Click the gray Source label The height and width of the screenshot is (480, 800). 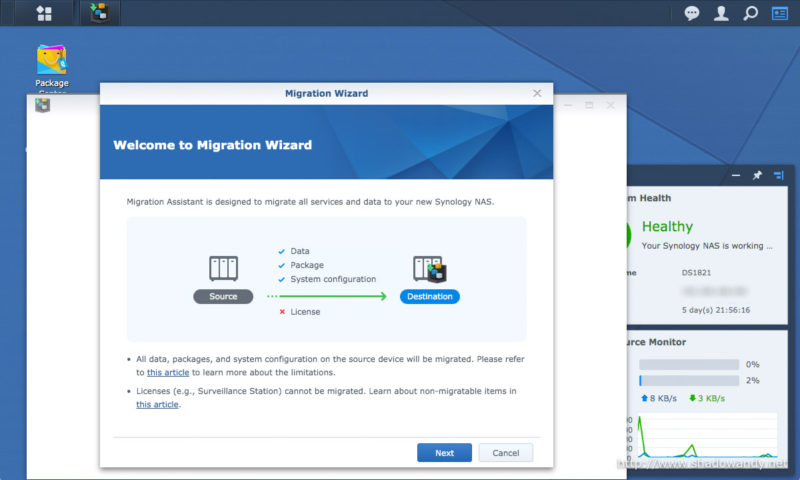pyautogui.click(x=223, y=296)
